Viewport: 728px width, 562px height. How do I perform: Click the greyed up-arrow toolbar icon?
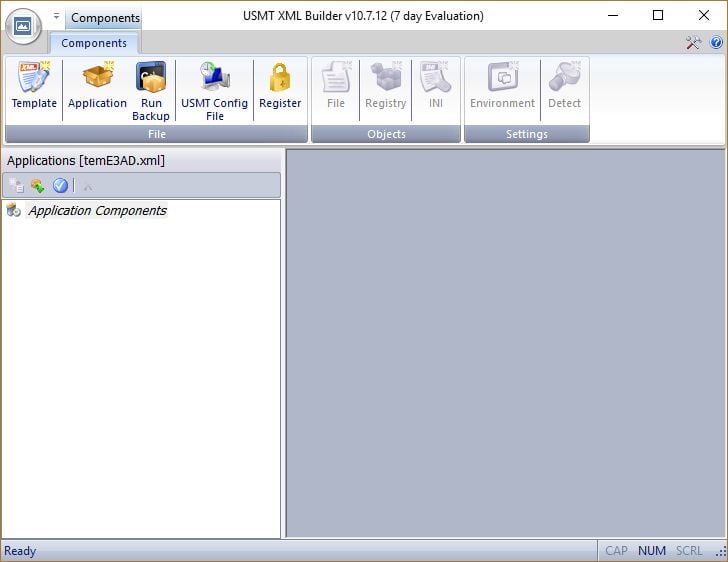pos(88,186)
